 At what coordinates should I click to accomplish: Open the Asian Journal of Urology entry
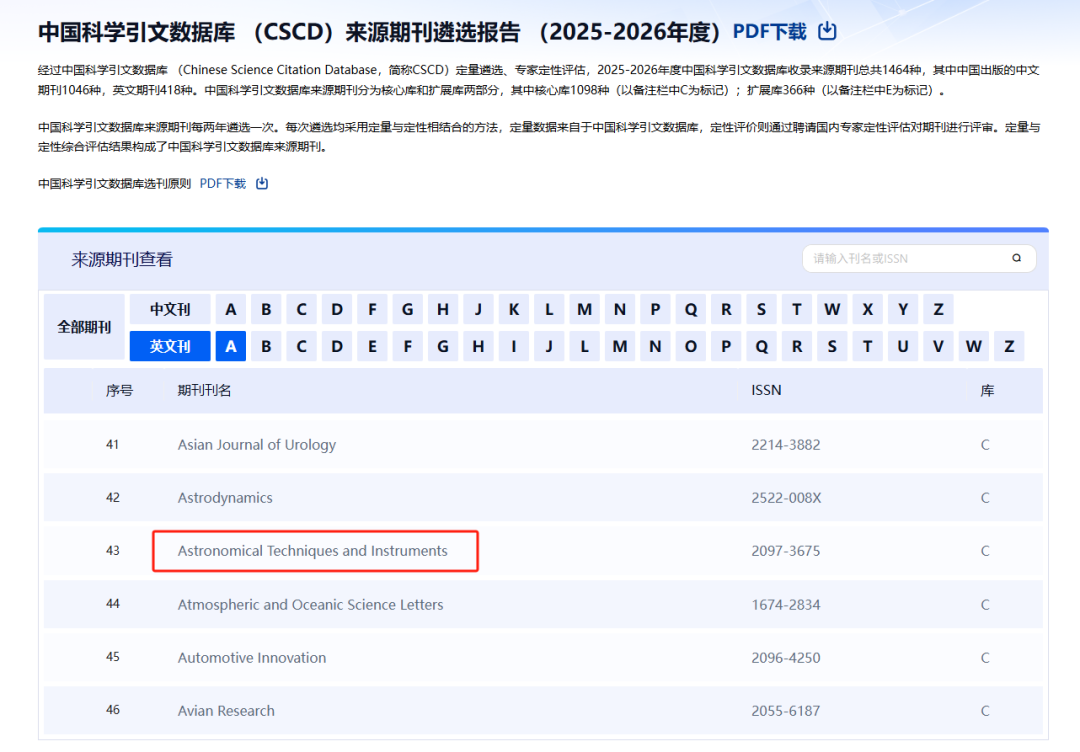click(x=256, y=445)
